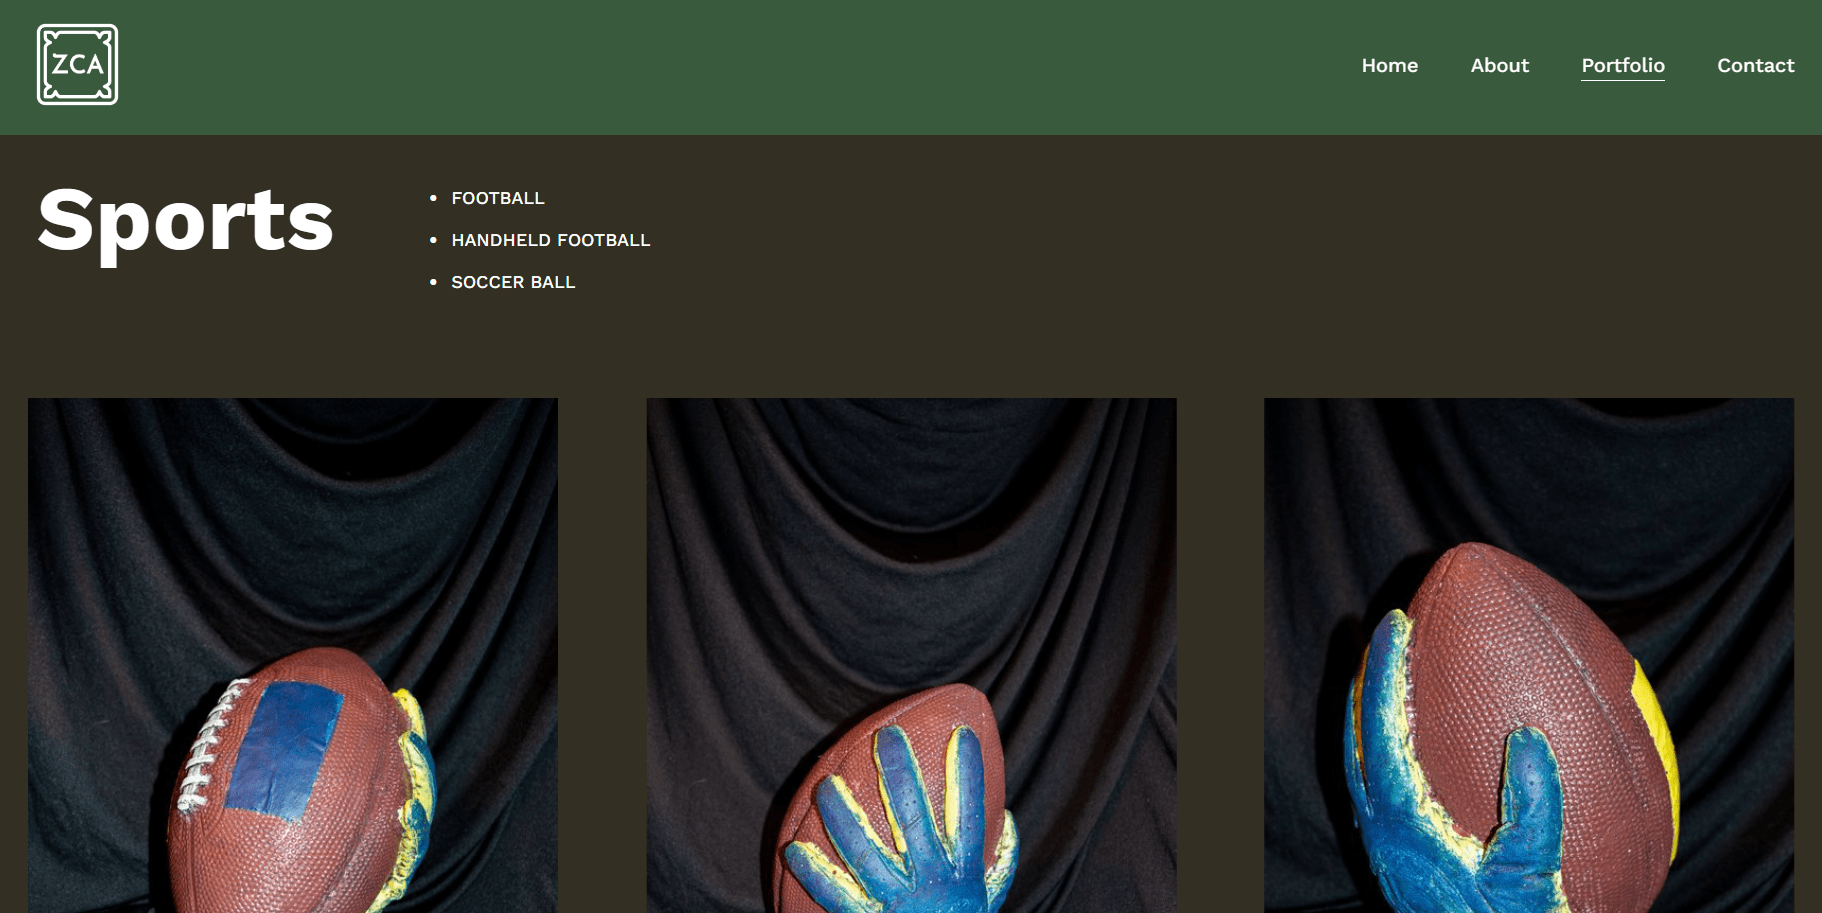Go to the About page
Viewport: 1822px width, 913px height.
[1499, 66]
